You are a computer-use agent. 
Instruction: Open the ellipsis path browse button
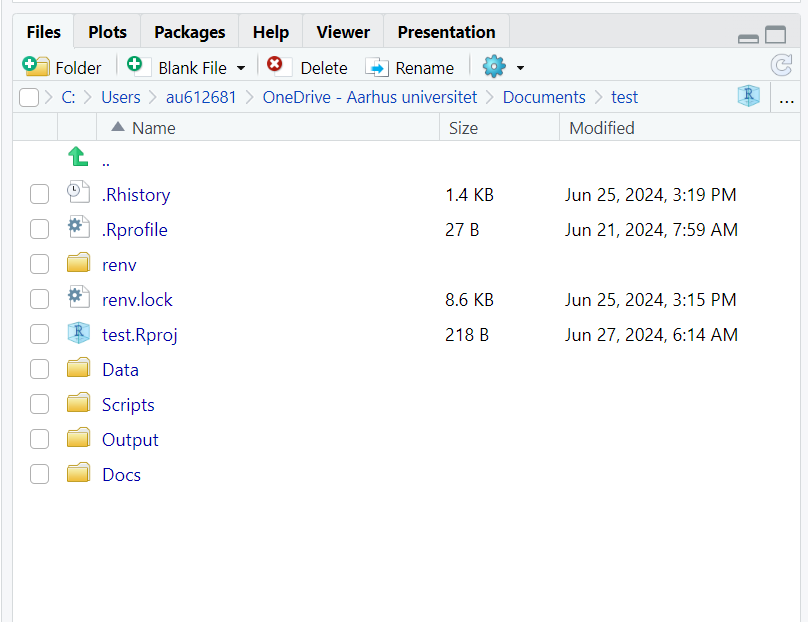coord(787,98)
